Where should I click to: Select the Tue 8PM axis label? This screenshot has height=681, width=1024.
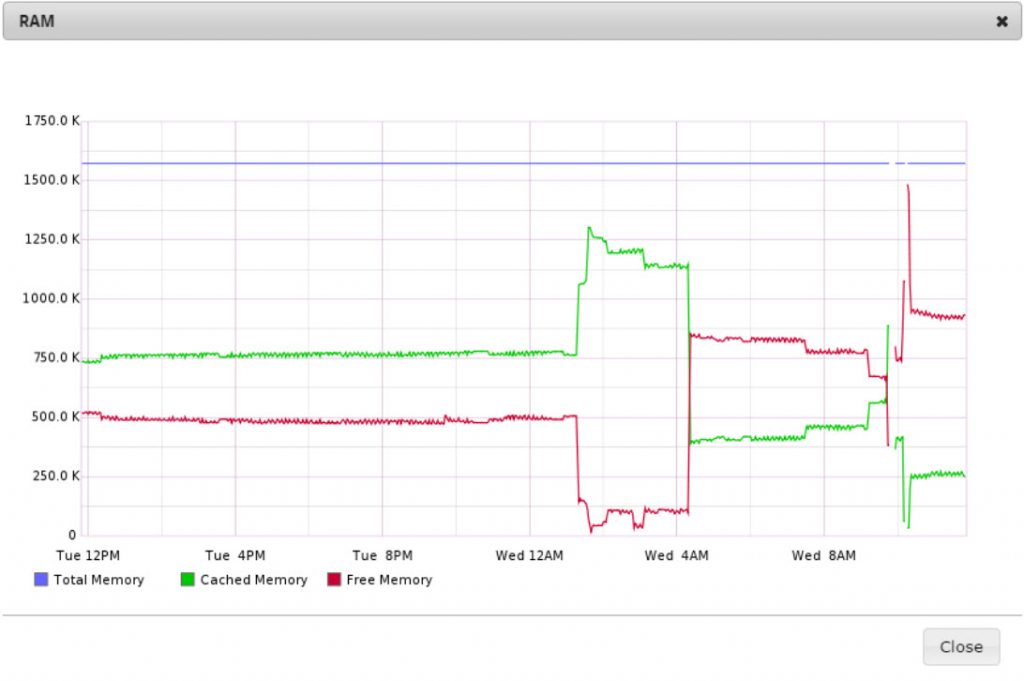click(382, 556)
